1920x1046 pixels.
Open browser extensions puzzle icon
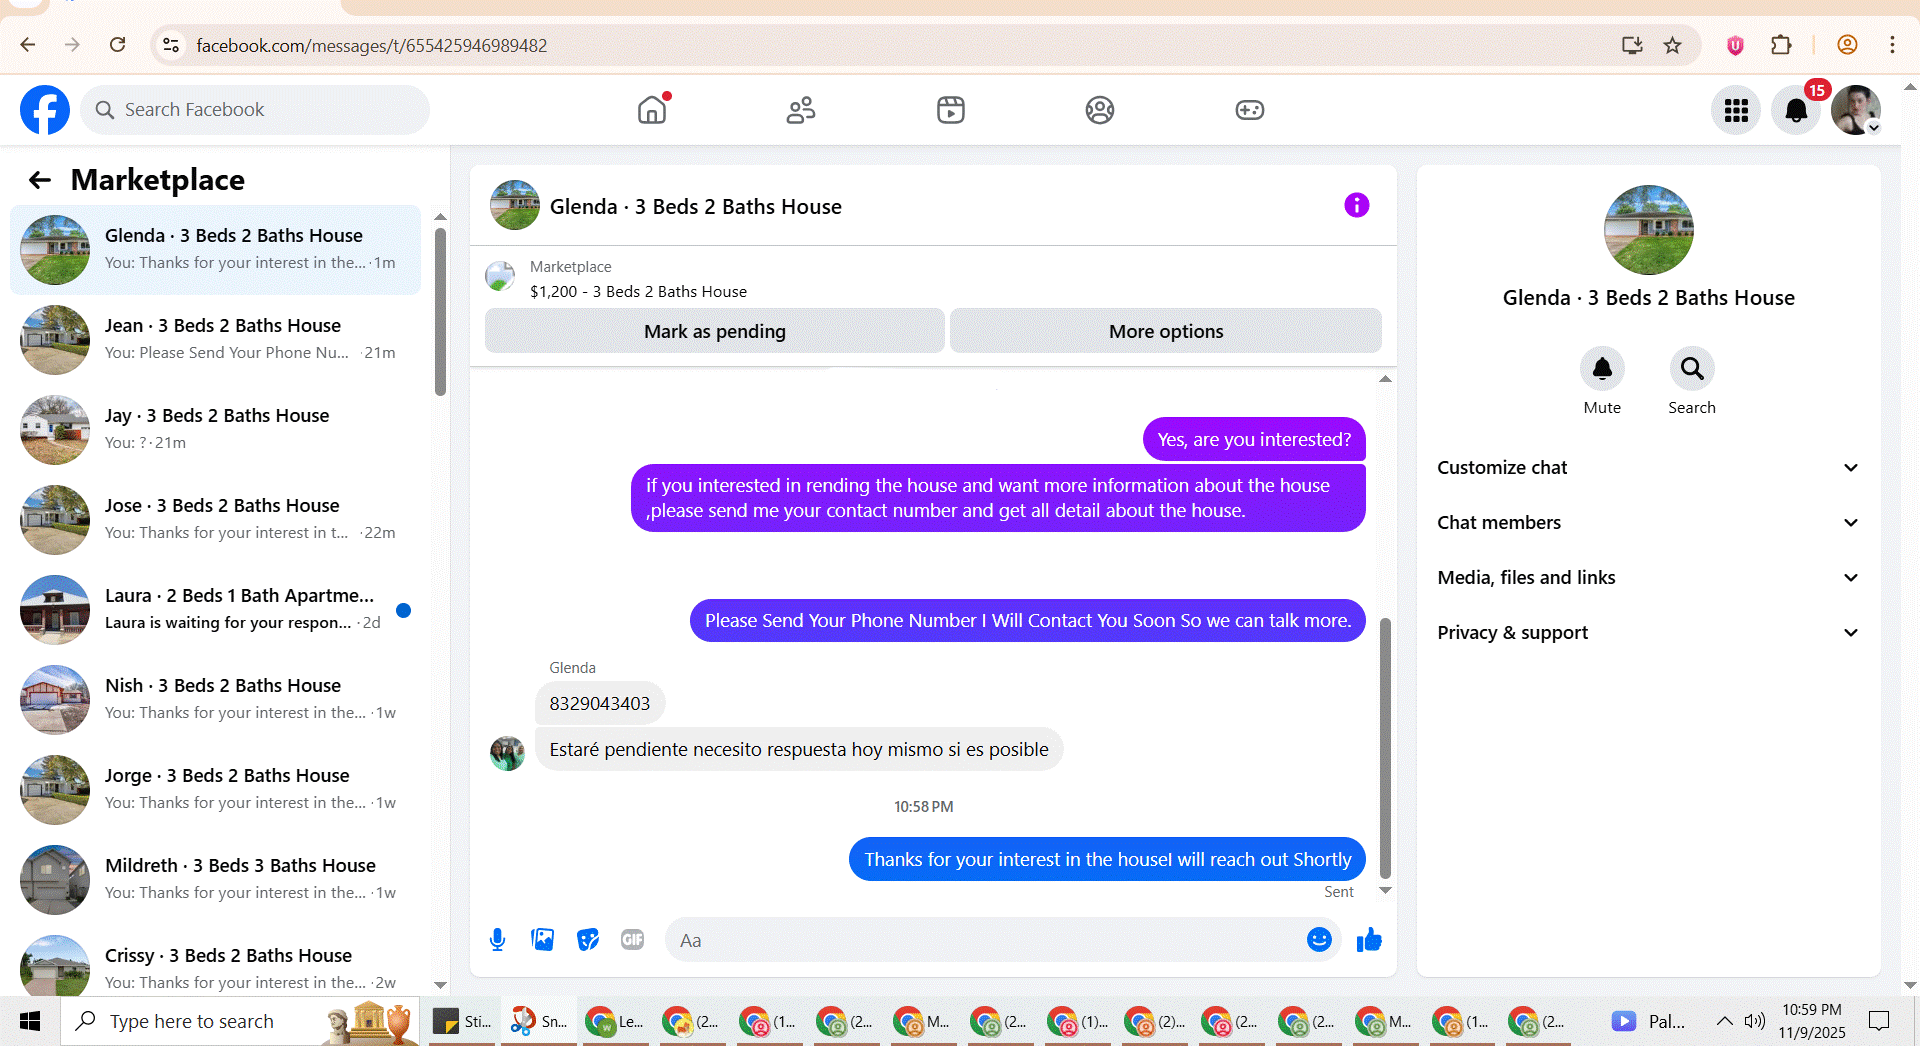click(x=1781, y=45)
